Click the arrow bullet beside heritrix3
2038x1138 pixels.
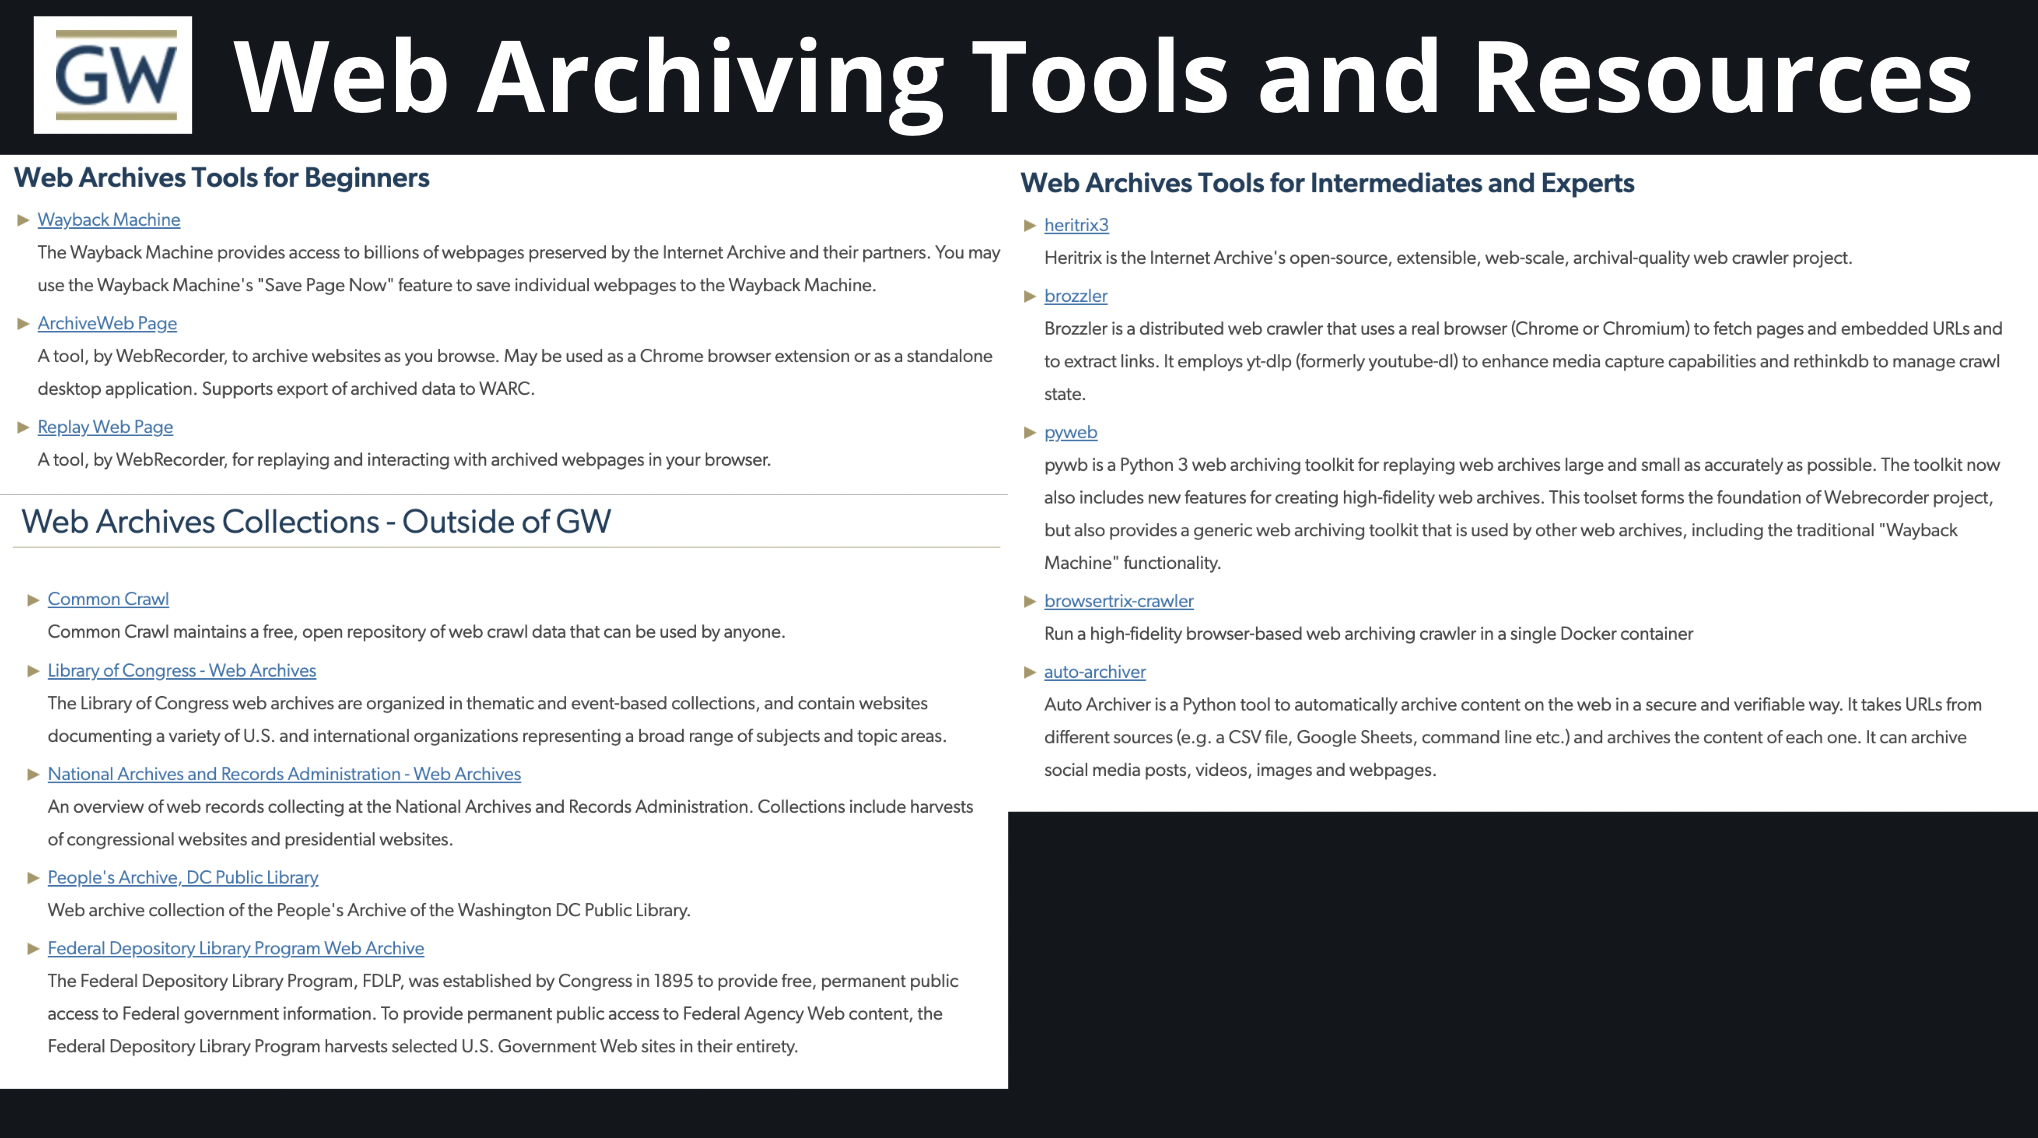1030,226
